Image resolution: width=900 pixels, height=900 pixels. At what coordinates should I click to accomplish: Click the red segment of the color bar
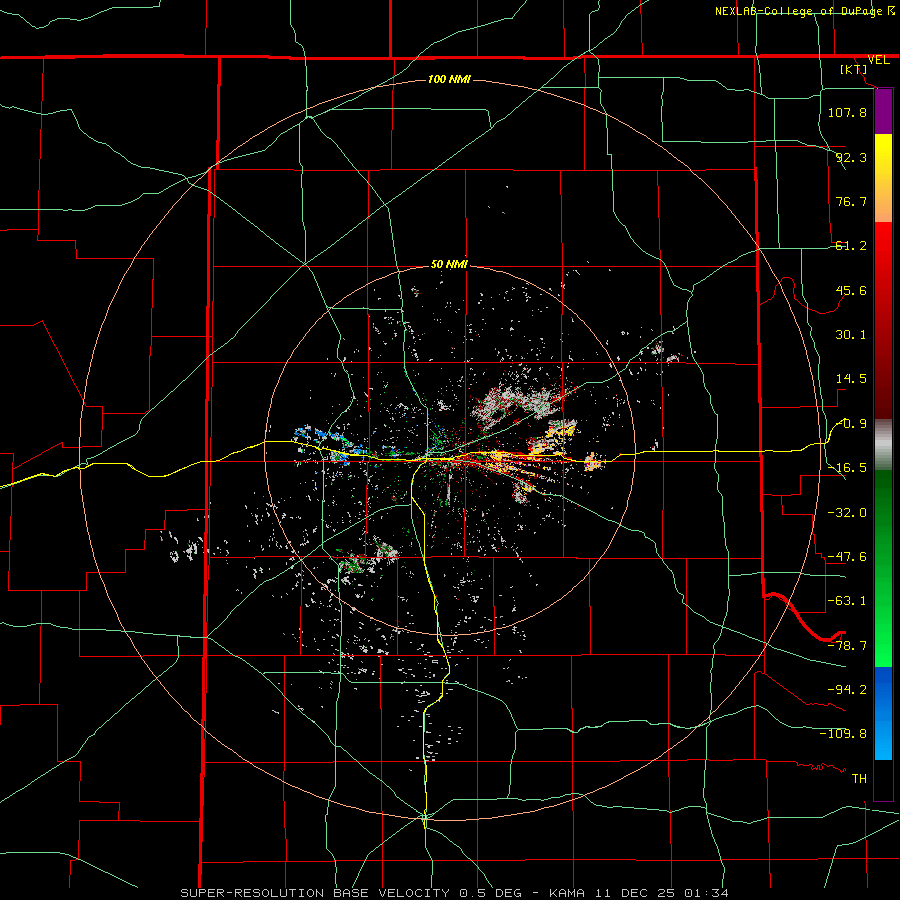(883, 320)
